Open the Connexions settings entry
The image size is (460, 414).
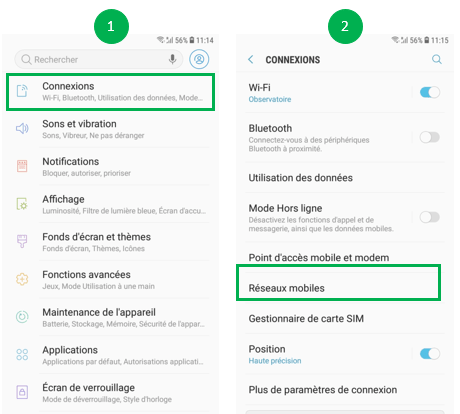(x=110, y=92)
